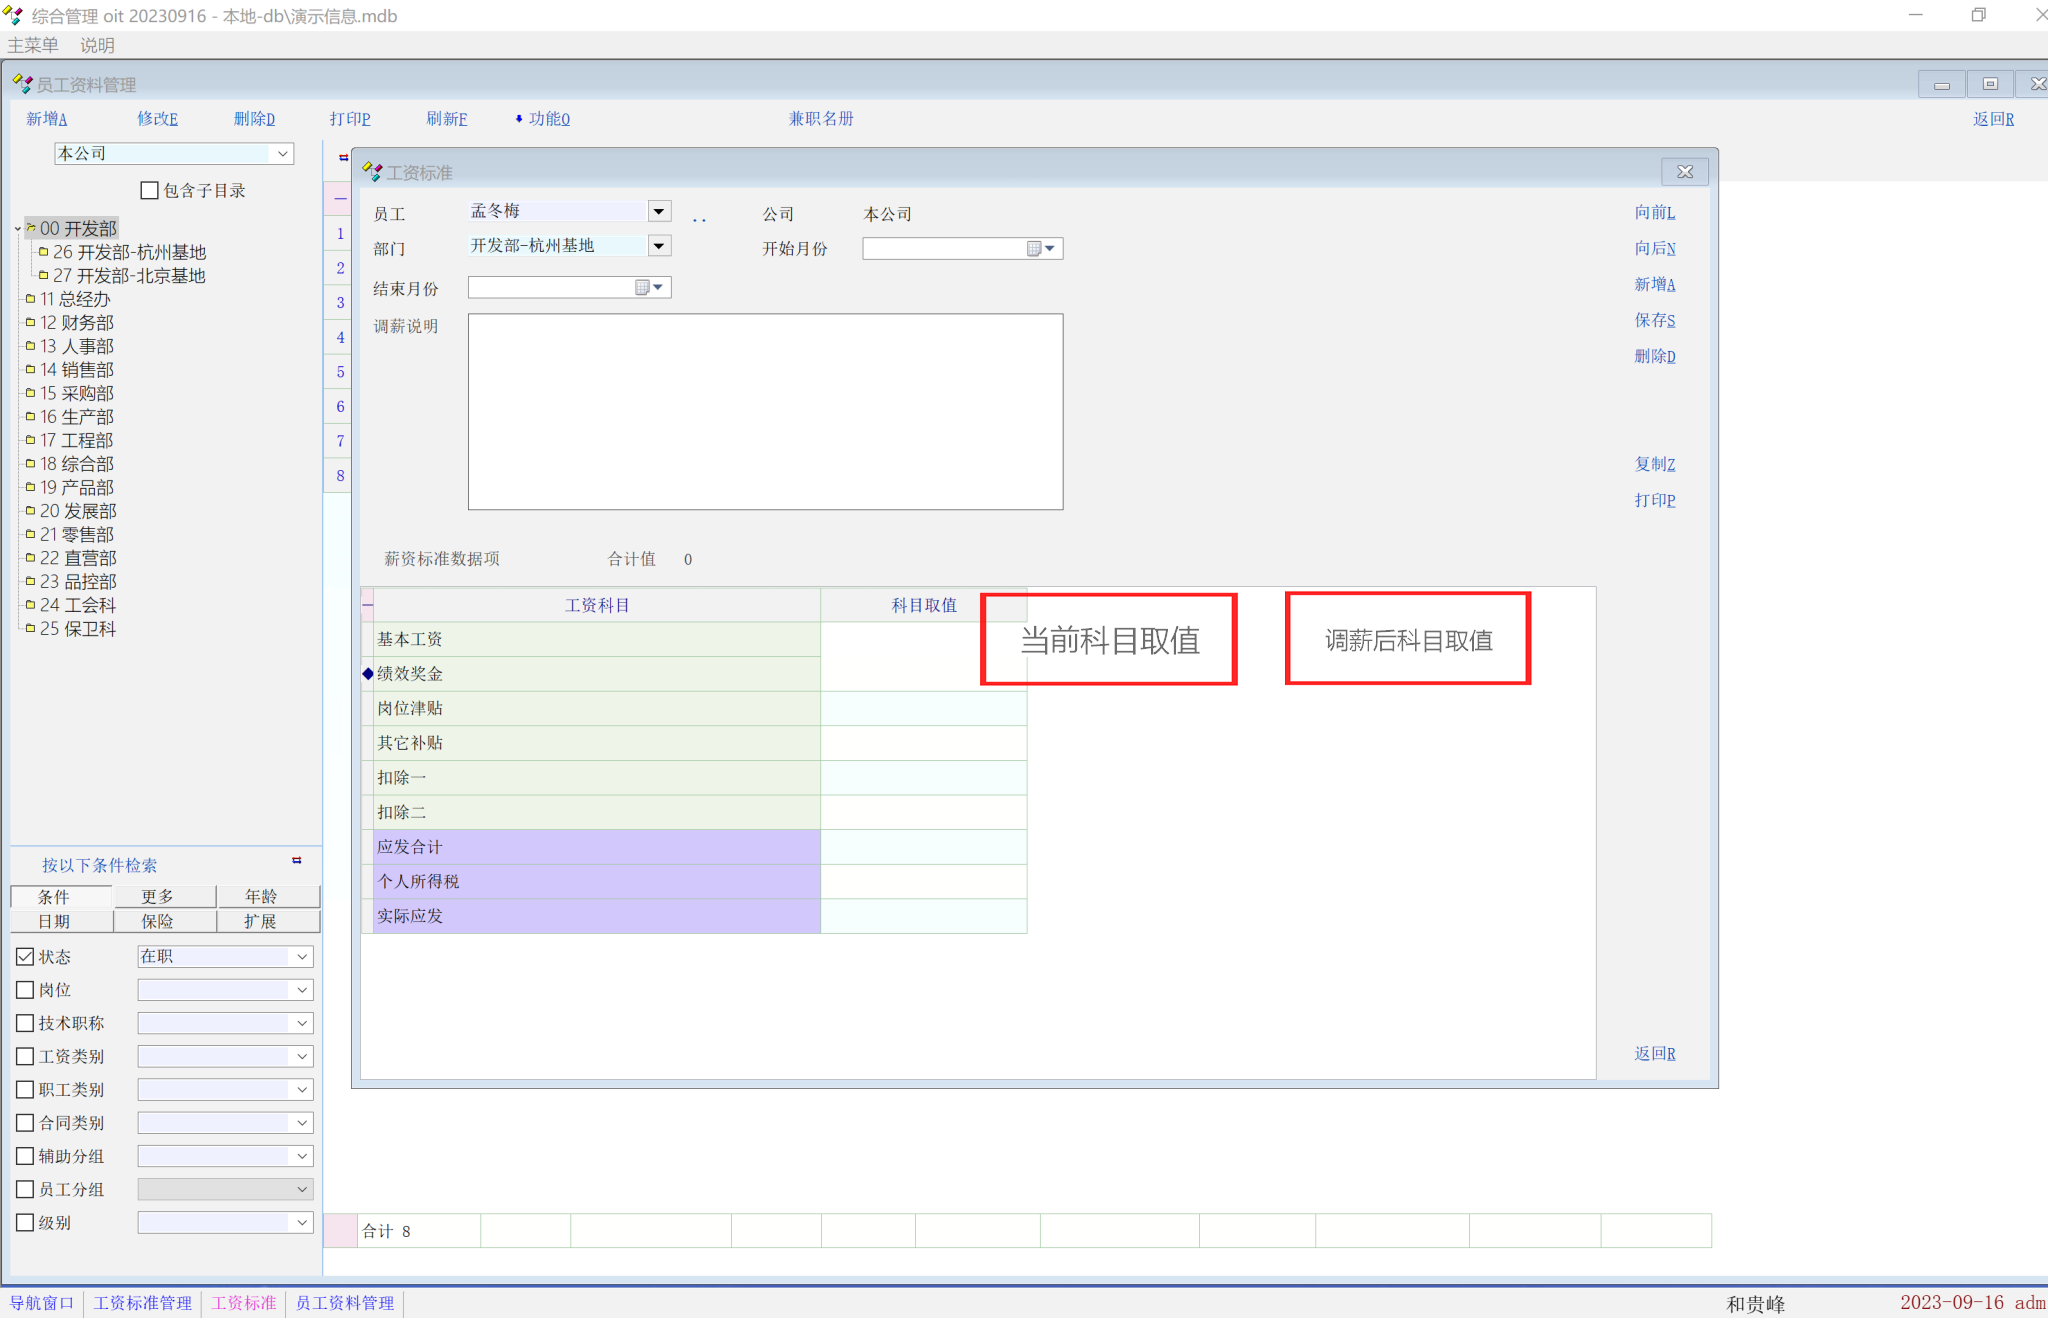Tick the 岗位 filter checkbox

(x=26, y=990)
